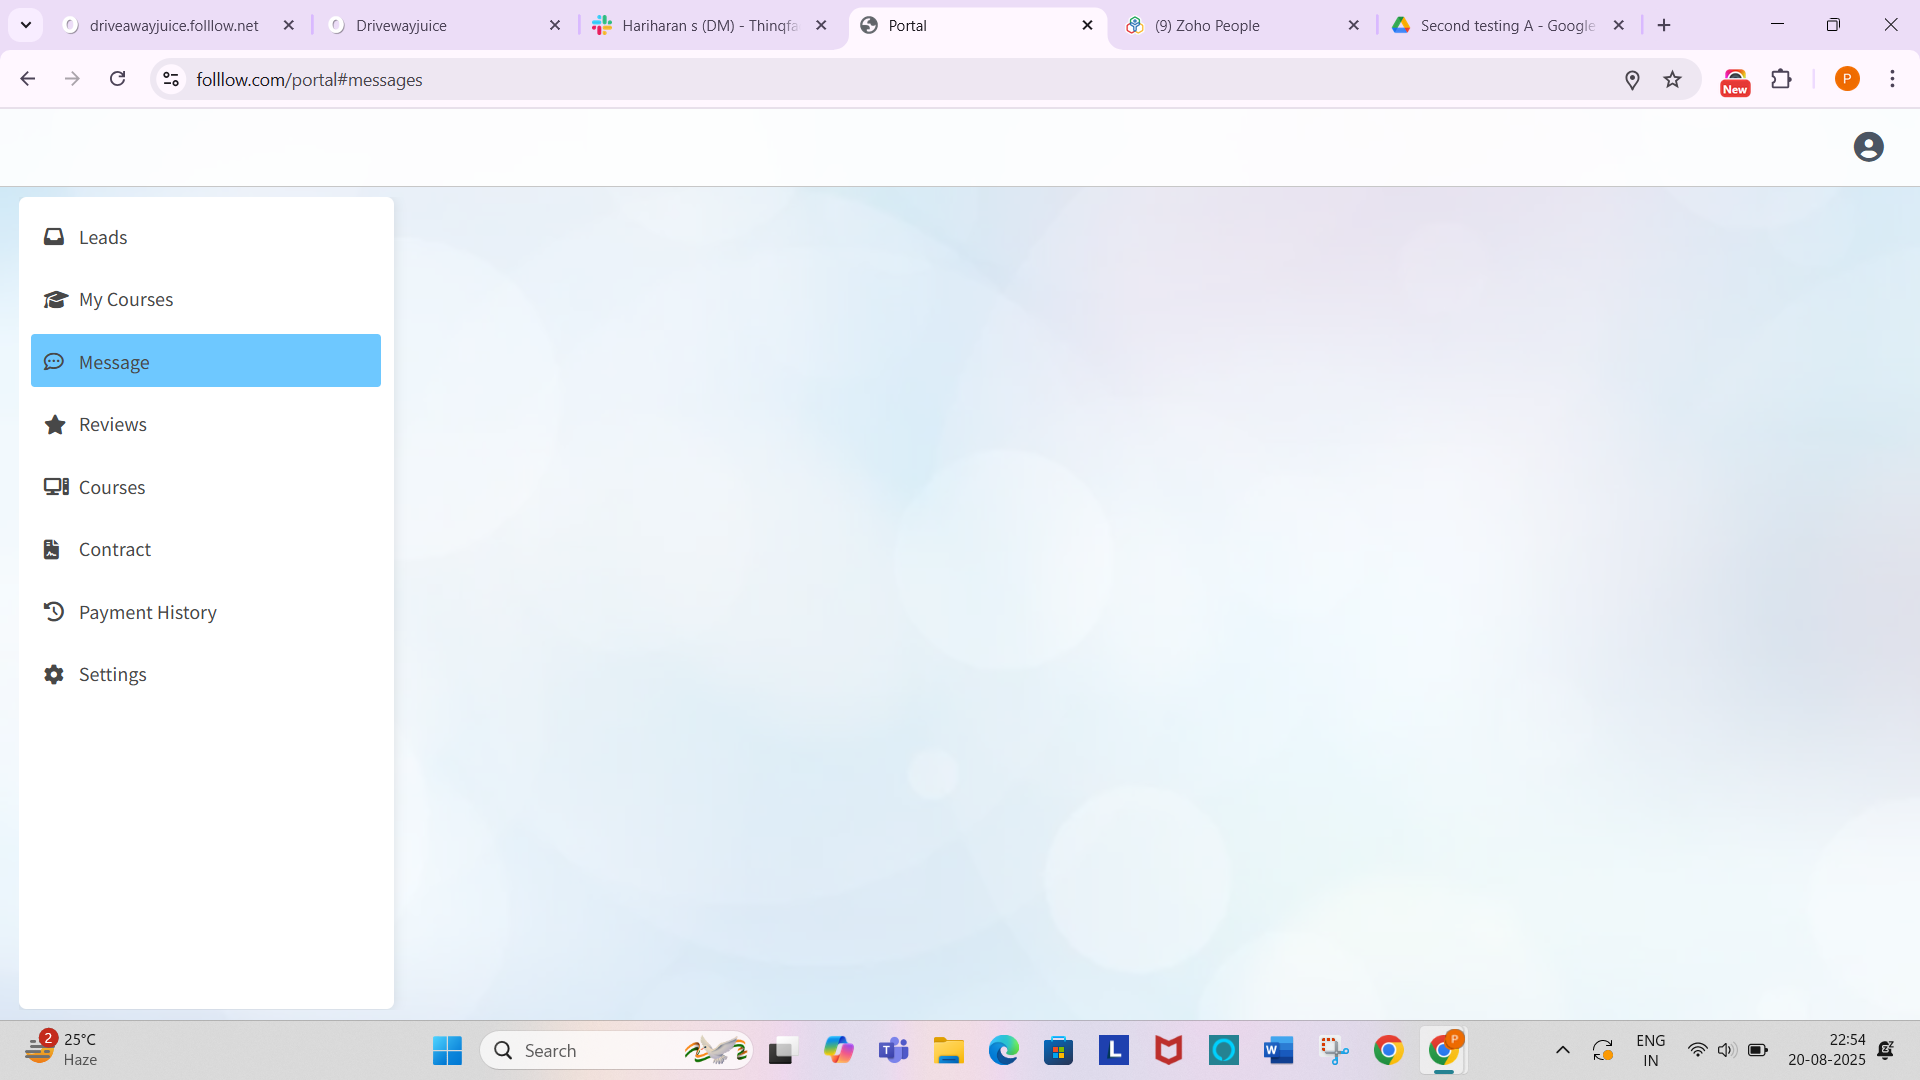Click the Payment History clock icon
The width and height of the screenshot is (1920, 1080).
[54, 612]
